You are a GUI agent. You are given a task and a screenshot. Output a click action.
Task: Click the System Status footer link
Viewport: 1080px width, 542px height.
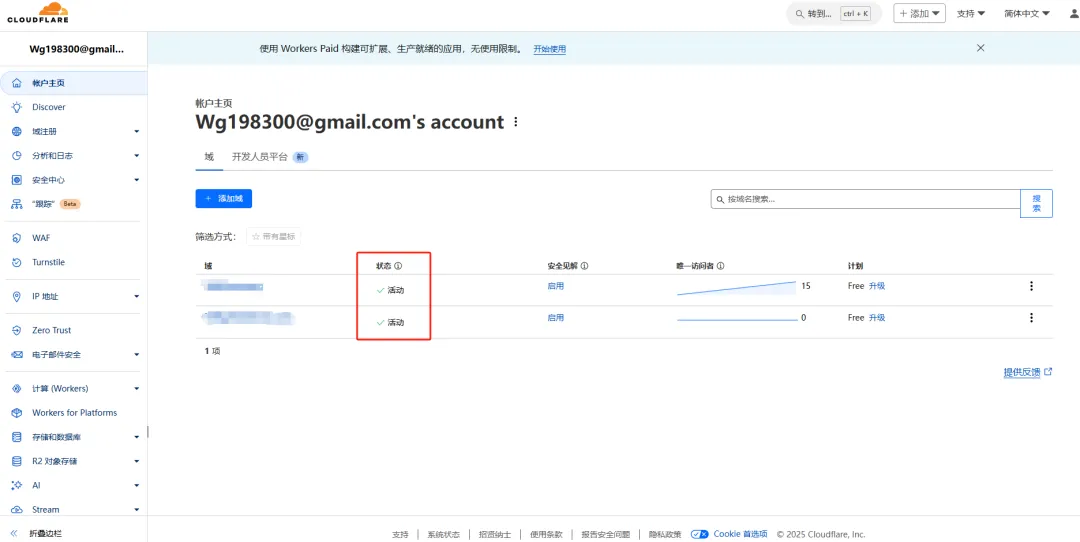pyautogui.click(x=444, y=534)
